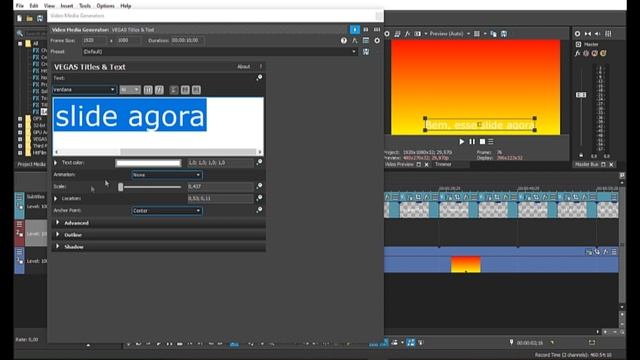Click the Scale slider handle

pyautogui.click(x=120, y=187)
